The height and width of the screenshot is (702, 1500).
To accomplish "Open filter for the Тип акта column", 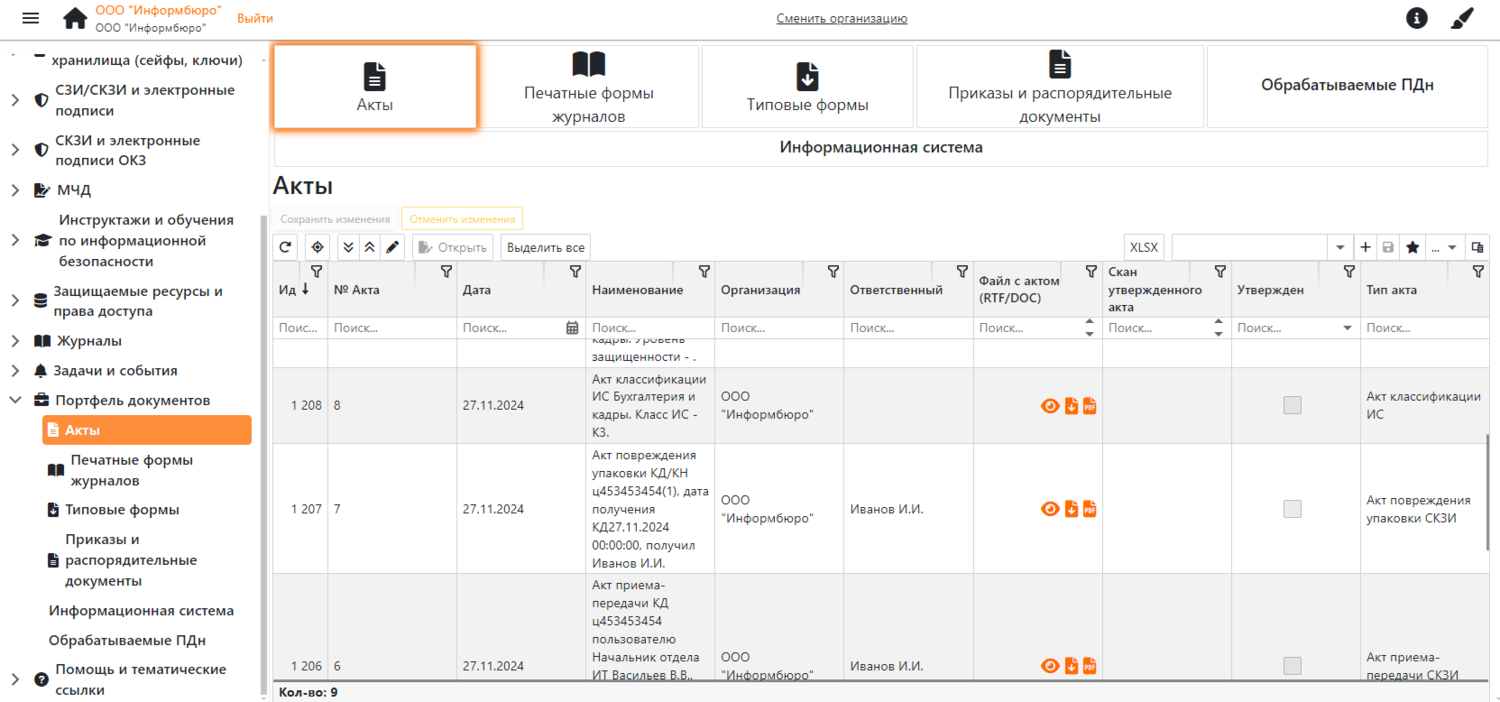I will coord(1478,271).
